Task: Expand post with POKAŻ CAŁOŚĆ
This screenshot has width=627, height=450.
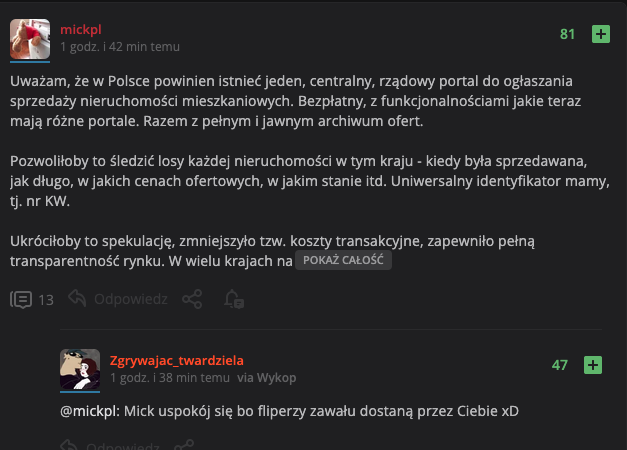Action: 344,260
